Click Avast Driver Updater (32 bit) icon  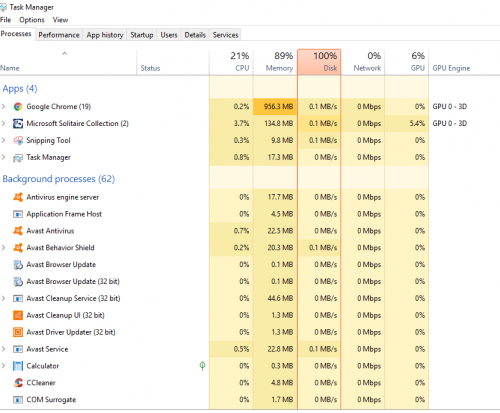[18, 332]
